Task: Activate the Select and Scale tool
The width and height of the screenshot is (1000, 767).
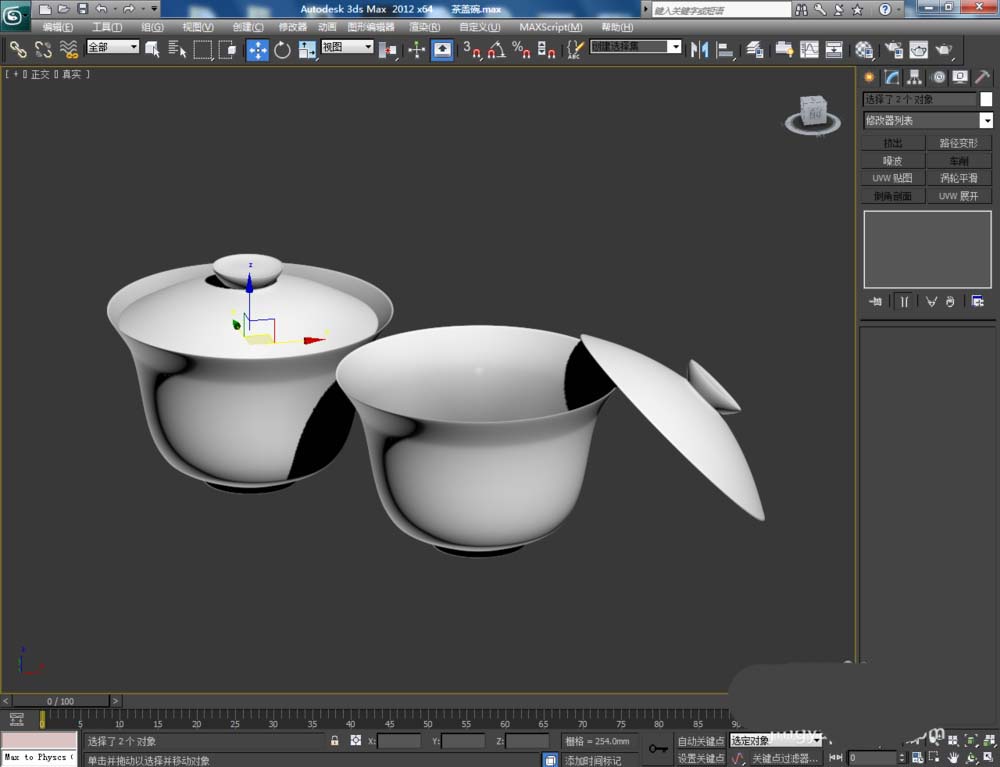Action: pos(307,50)
